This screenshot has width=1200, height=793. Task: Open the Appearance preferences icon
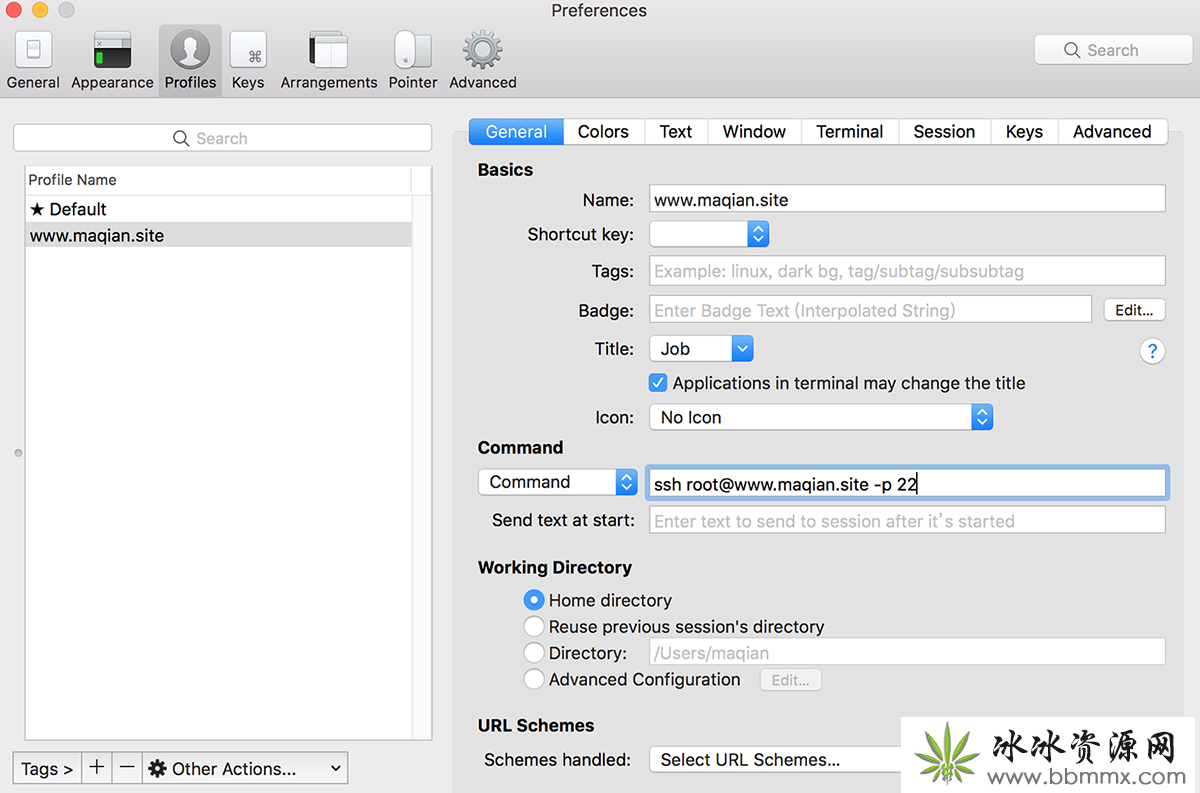(112, 60)
